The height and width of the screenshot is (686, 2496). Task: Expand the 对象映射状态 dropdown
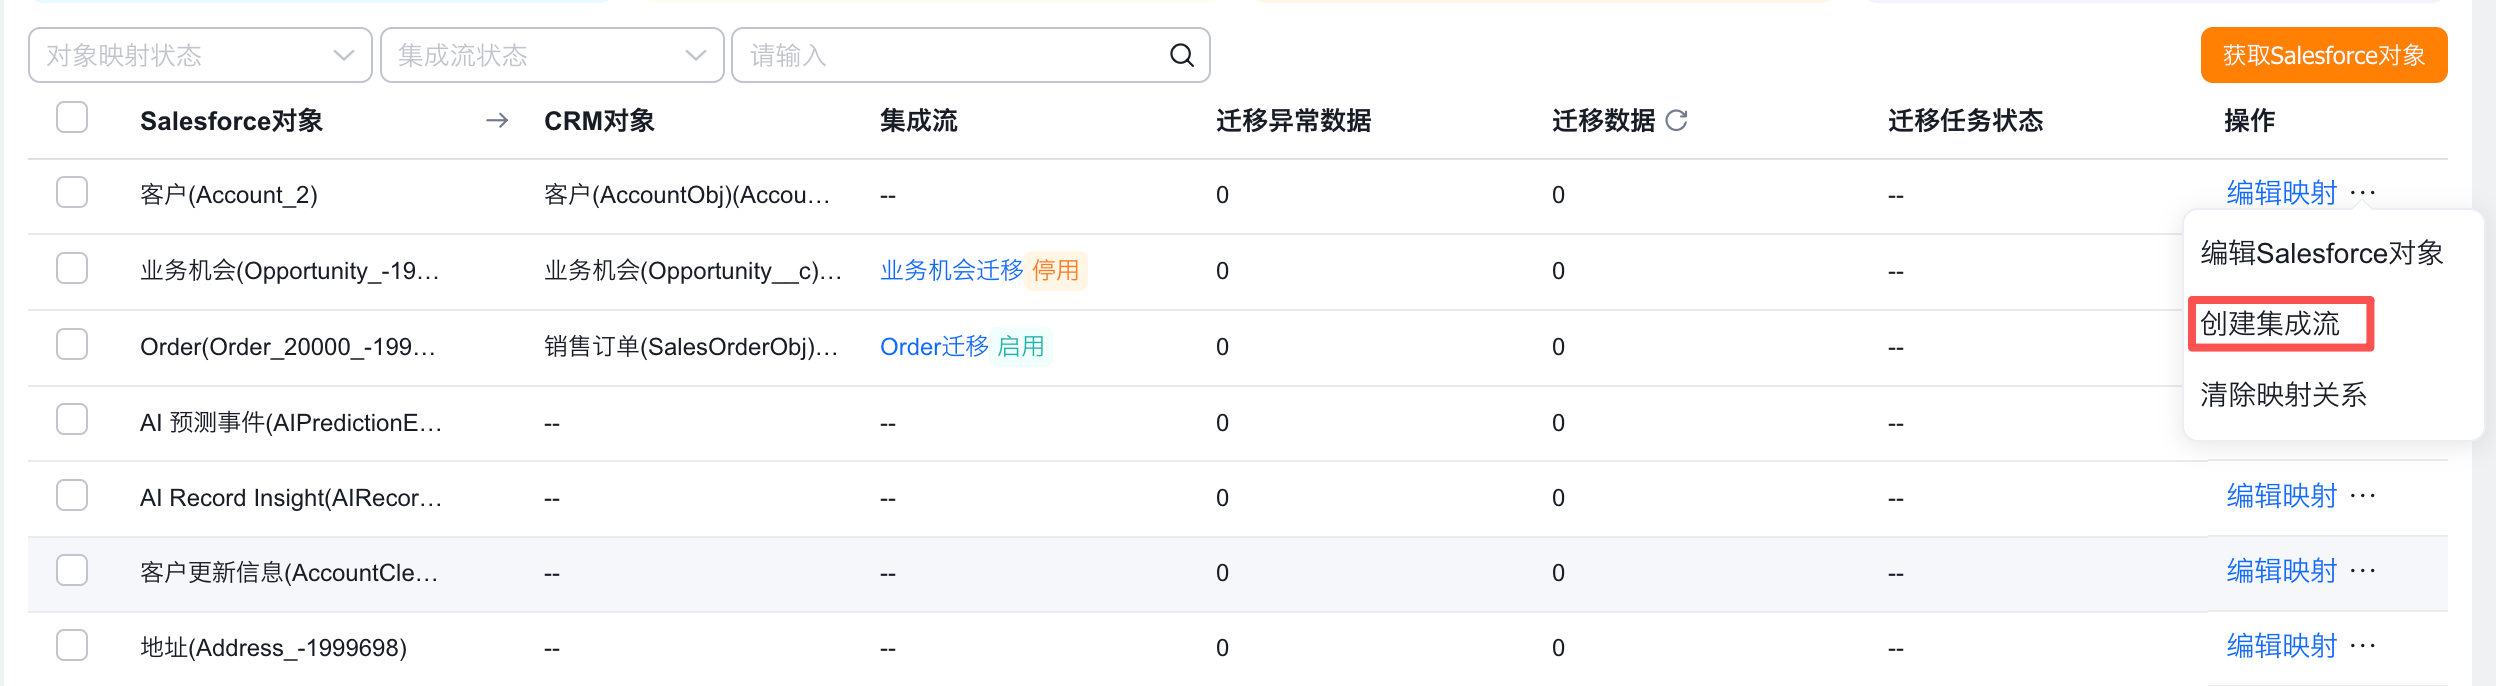200,55
